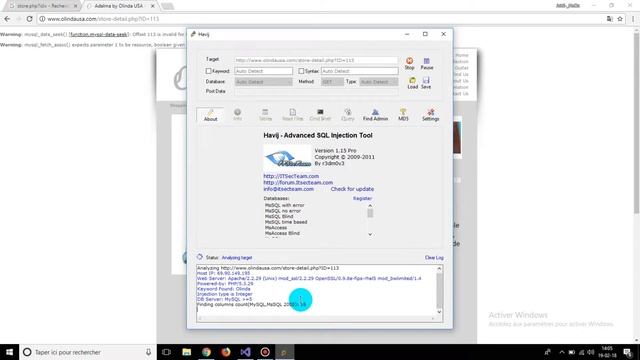Switch to the Query tab

pos(348,115)
